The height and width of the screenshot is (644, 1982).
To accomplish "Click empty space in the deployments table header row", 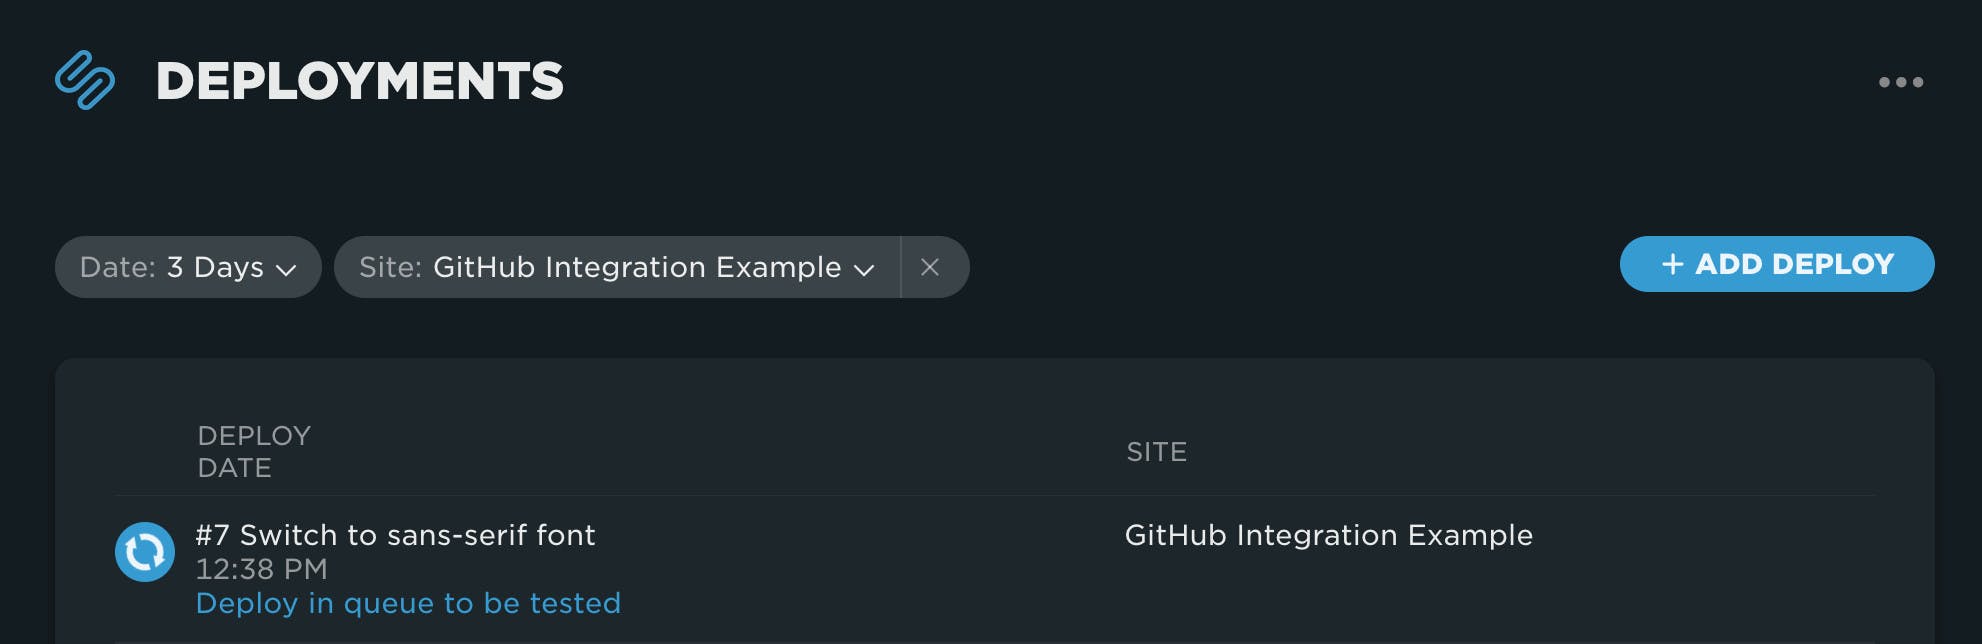I will pyautogui.click(x=700, y=452).
